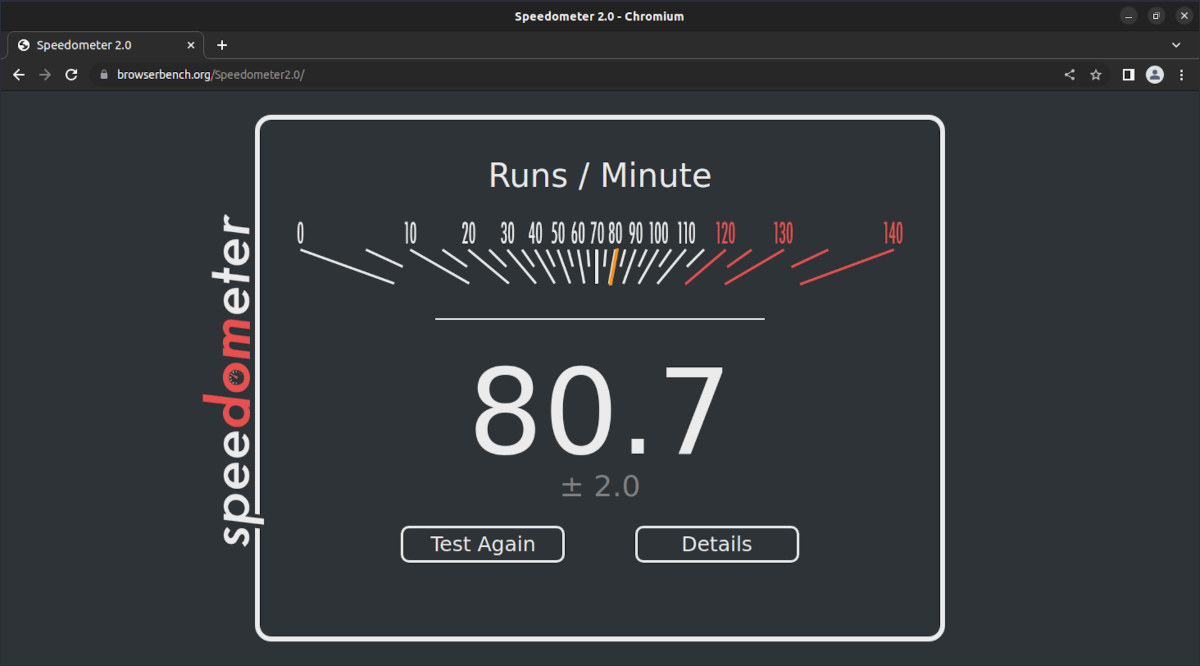Open a new tab with plus
Screen dimensions: 1200x666
coord(222,45)
